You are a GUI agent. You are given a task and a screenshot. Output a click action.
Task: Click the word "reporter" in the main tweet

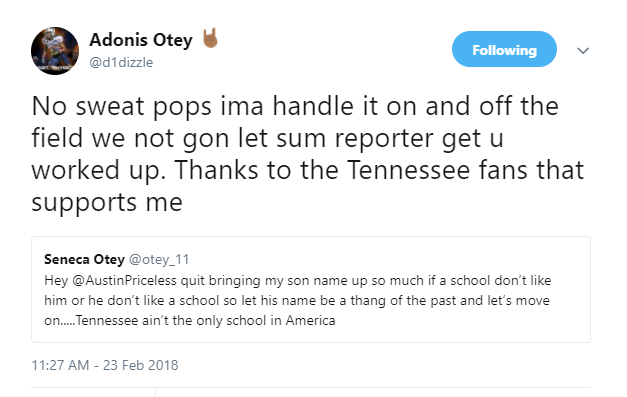384,139
